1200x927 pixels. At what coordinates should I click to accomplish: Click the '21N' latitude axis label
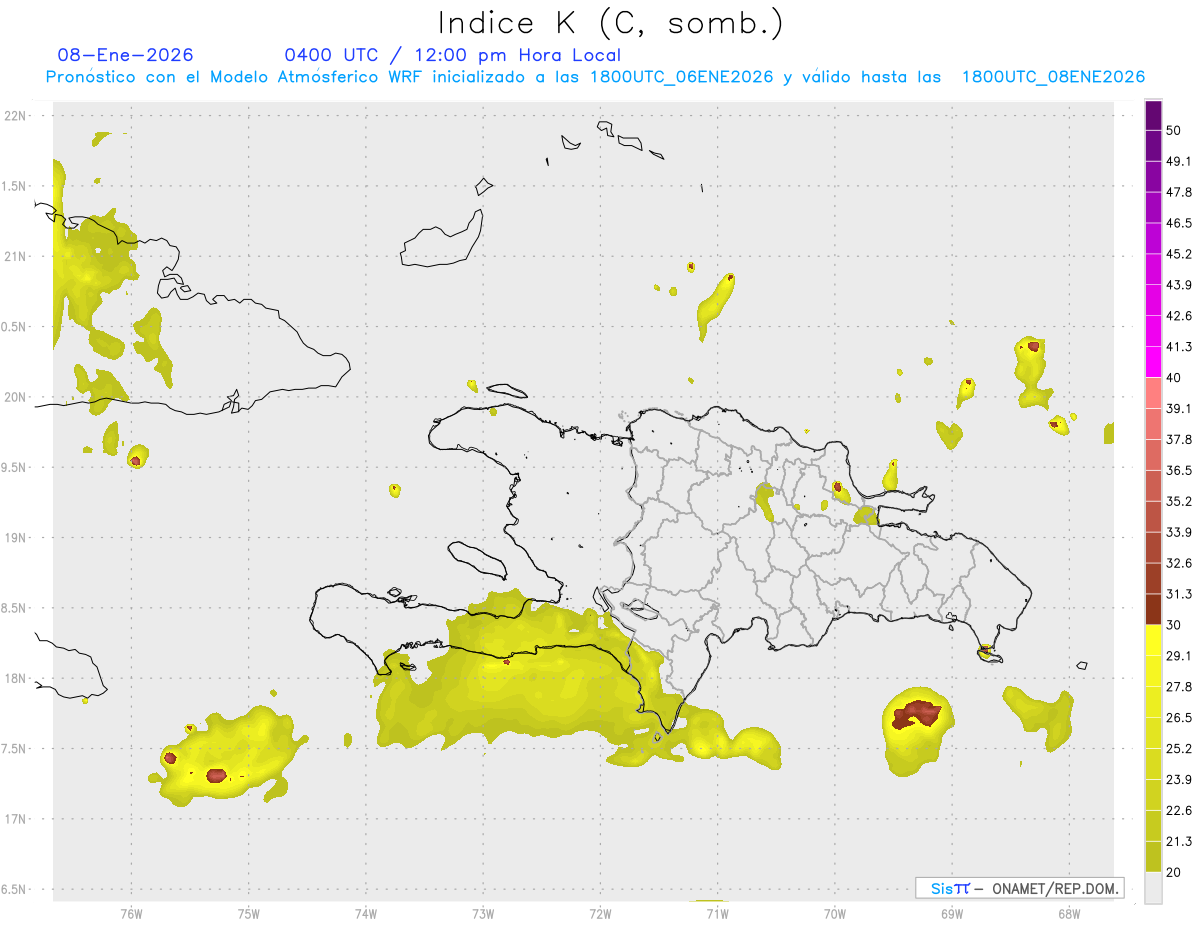15,256
